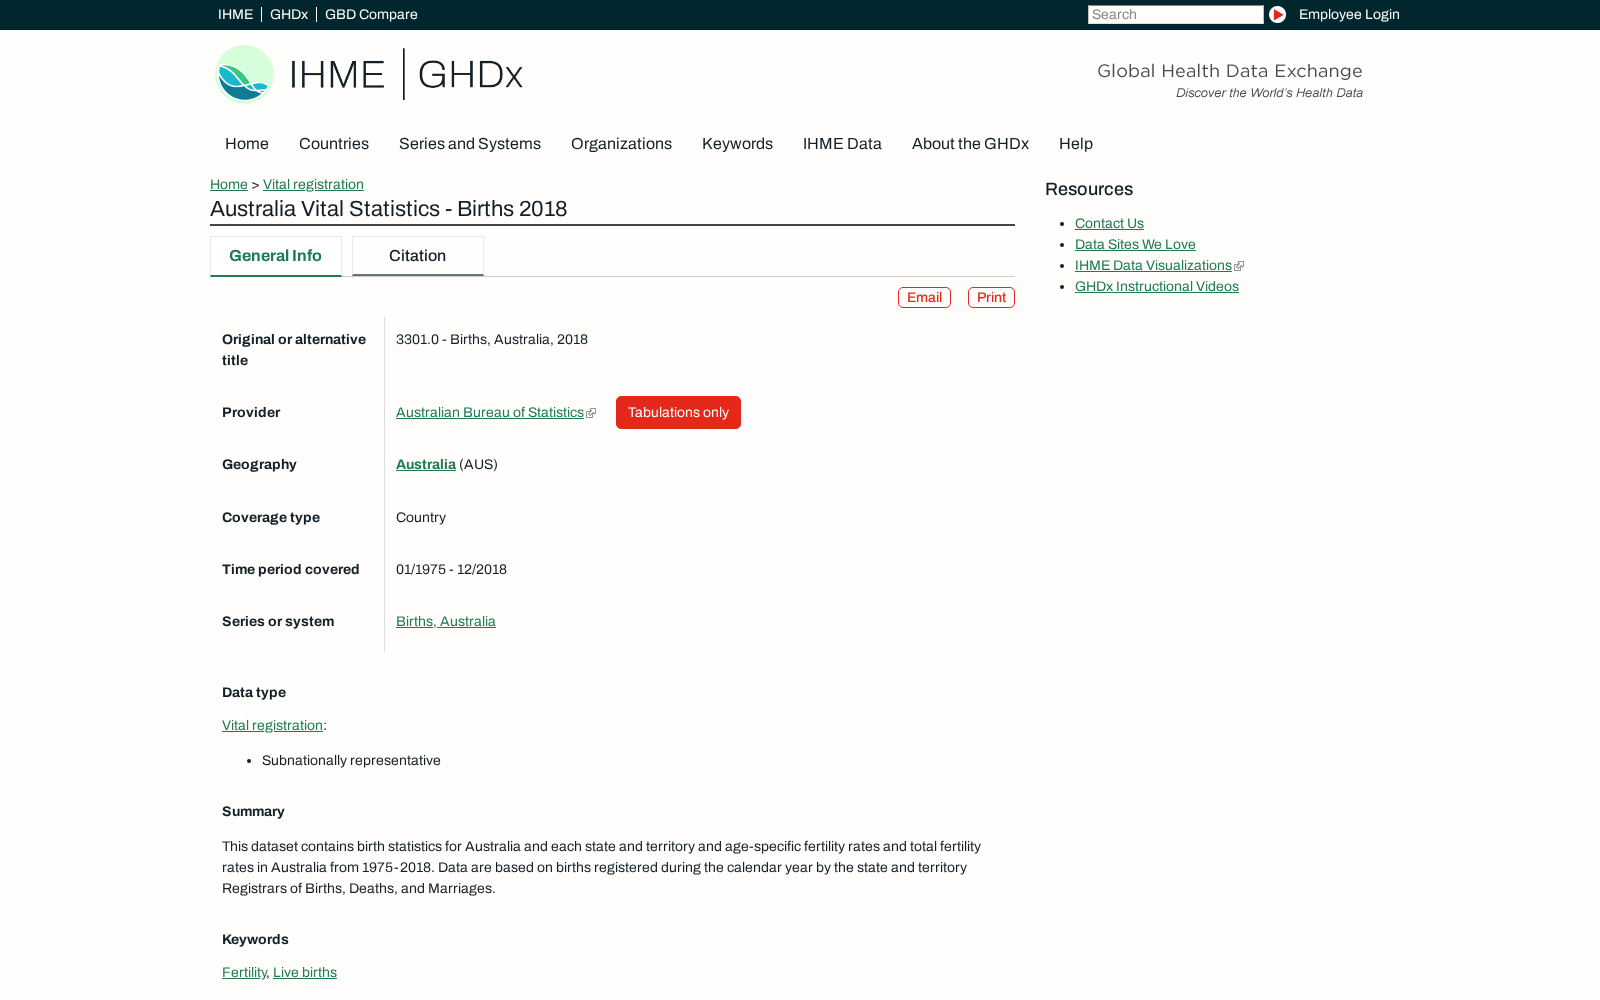This screenshot has width=1600, height=1000.
Task: Click Vital registration breadcrumb link
Action: point(313,185)
